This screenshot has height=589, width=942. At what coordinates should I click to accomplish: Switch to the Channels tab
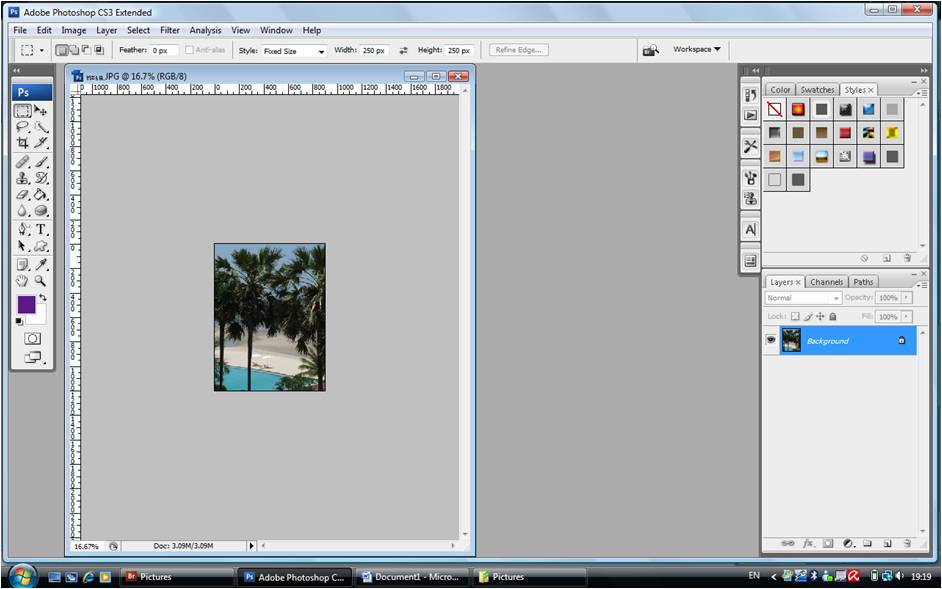(x=826, y=282)
